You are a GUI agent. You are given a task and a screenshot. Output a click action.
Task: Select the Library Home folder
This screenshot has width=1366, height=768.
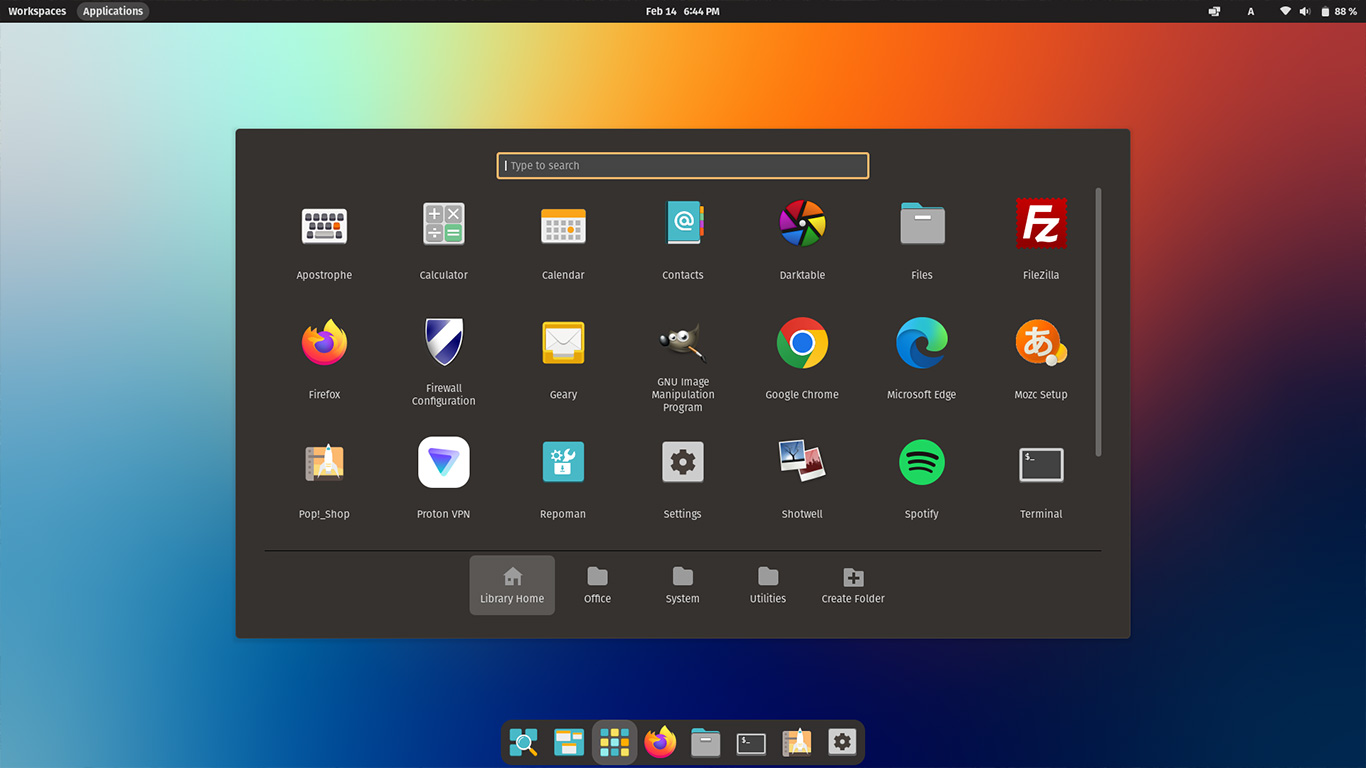pos(512,585)
